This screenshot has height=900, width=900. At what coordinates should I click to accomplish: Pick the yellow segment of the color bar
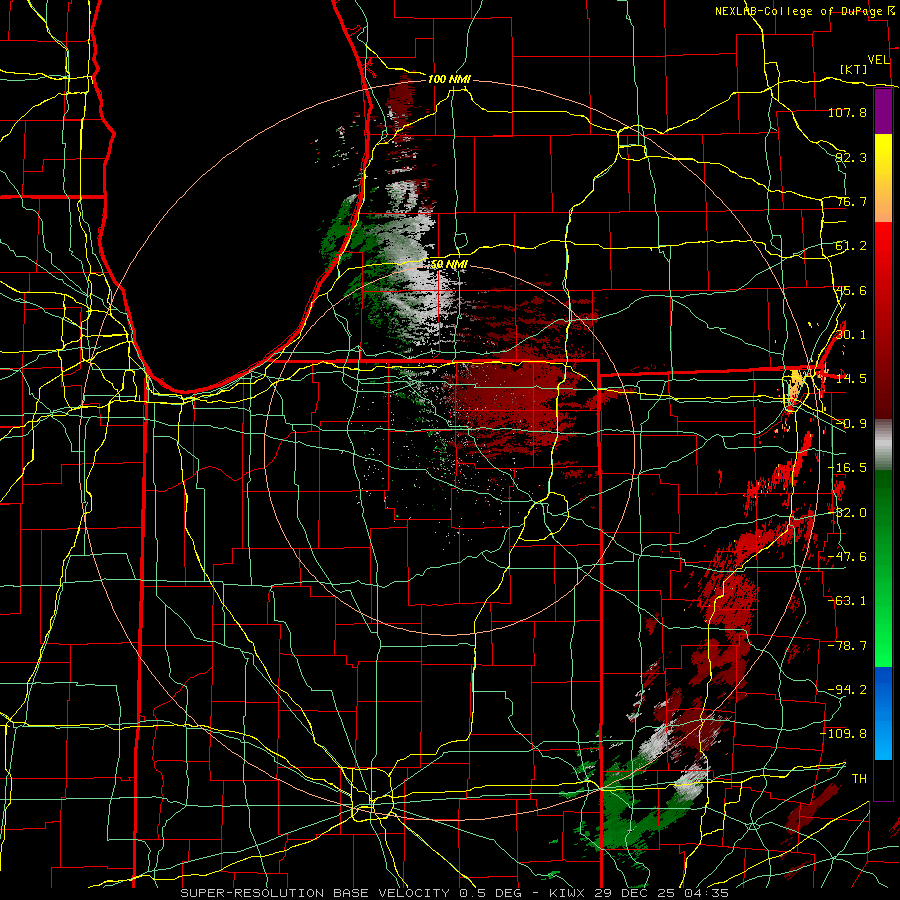coord(883,178)
